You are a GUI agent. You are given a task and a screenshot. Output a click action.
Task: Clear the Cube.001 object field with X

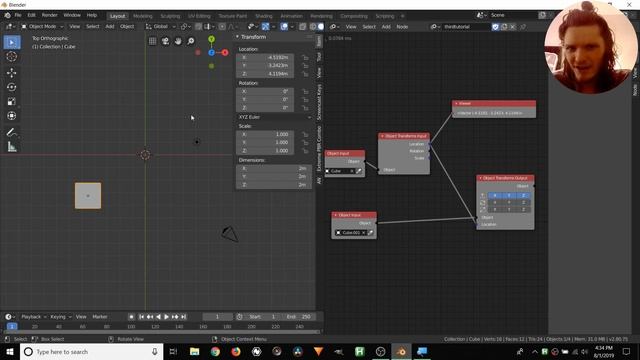click(363, 233)
